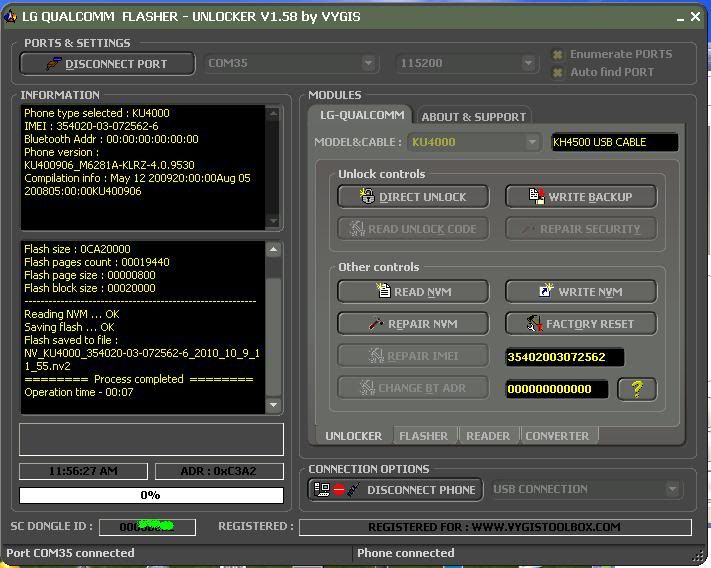Screen dimensions: 711x568
Task: Click the padlock icon on Direct Unlock
Action: (x=367, y=196)
